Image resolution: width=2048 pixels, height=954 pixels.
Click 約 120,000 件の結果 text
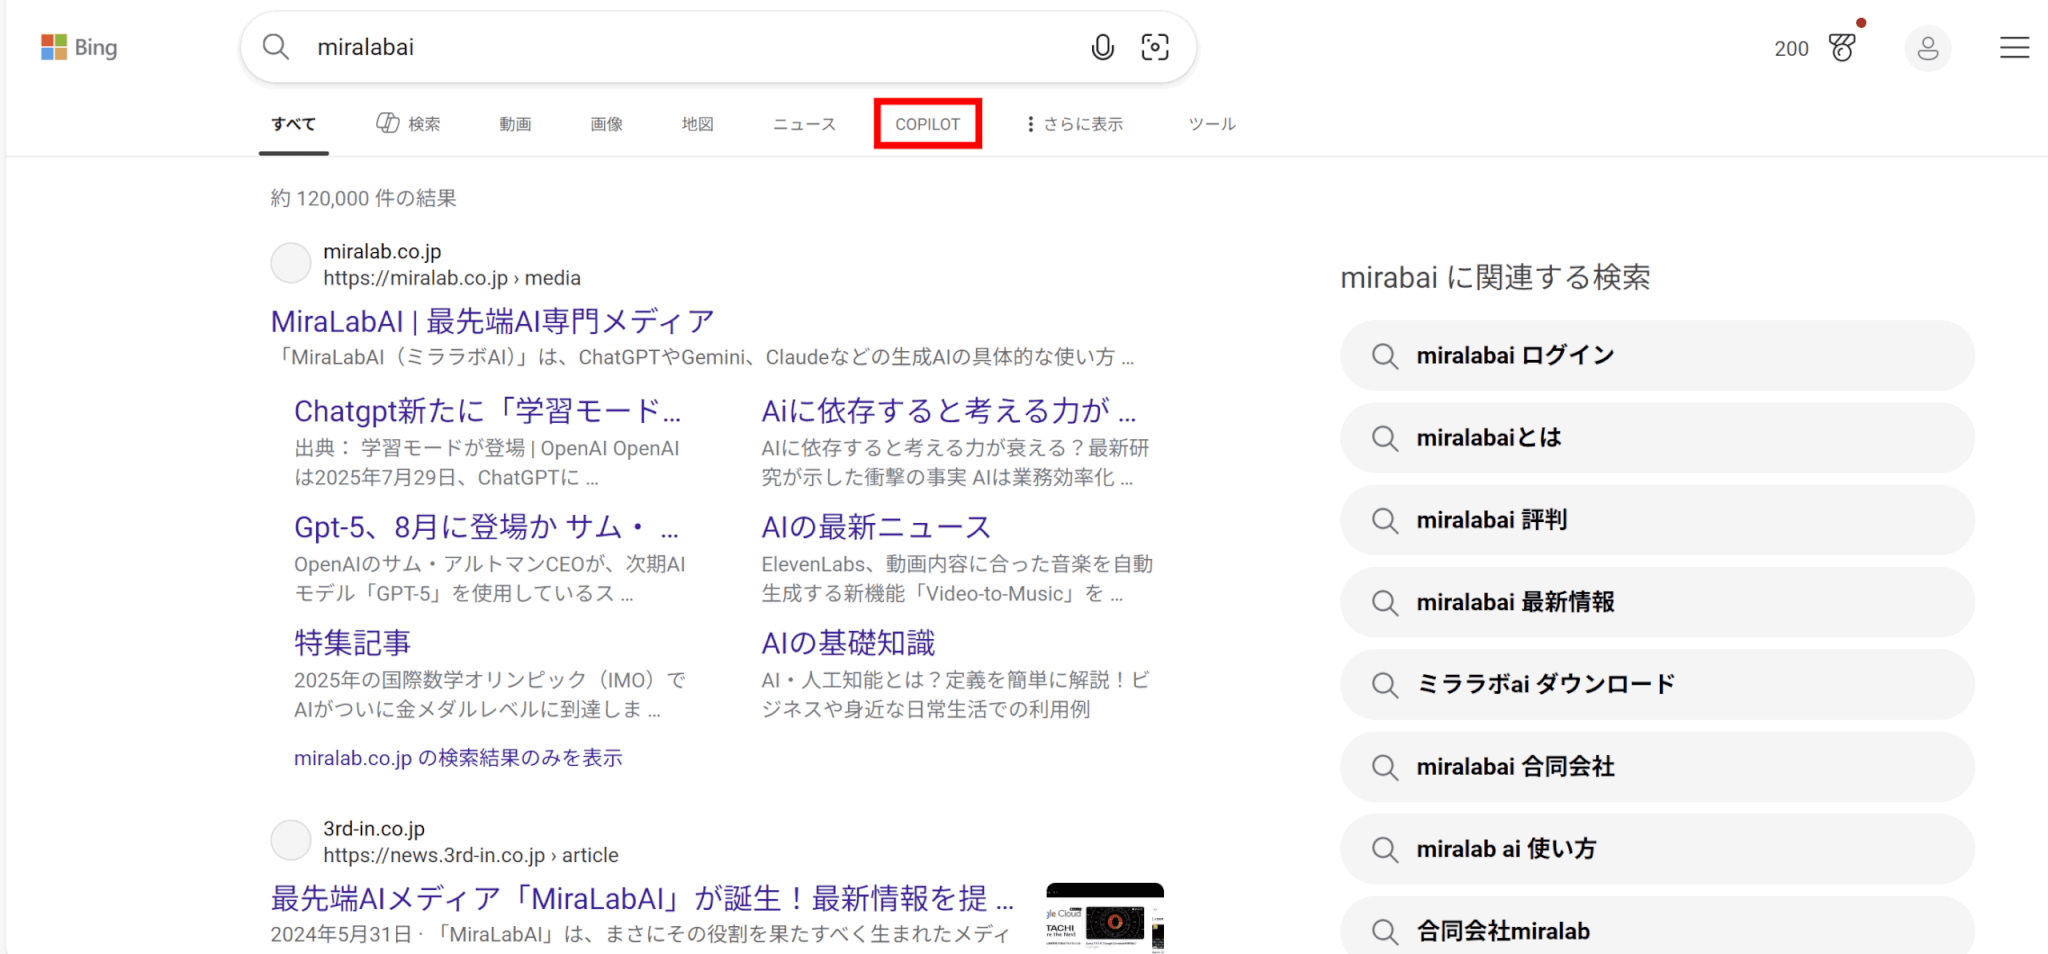tap(364, 198)
